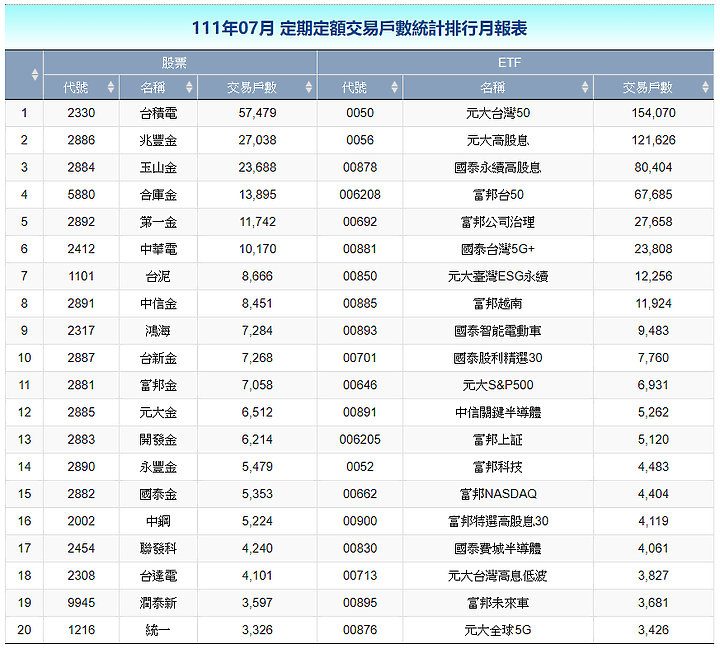Click the 開發金 cell
This screenshot has height=649, width=720.
(x=158, y=440)
